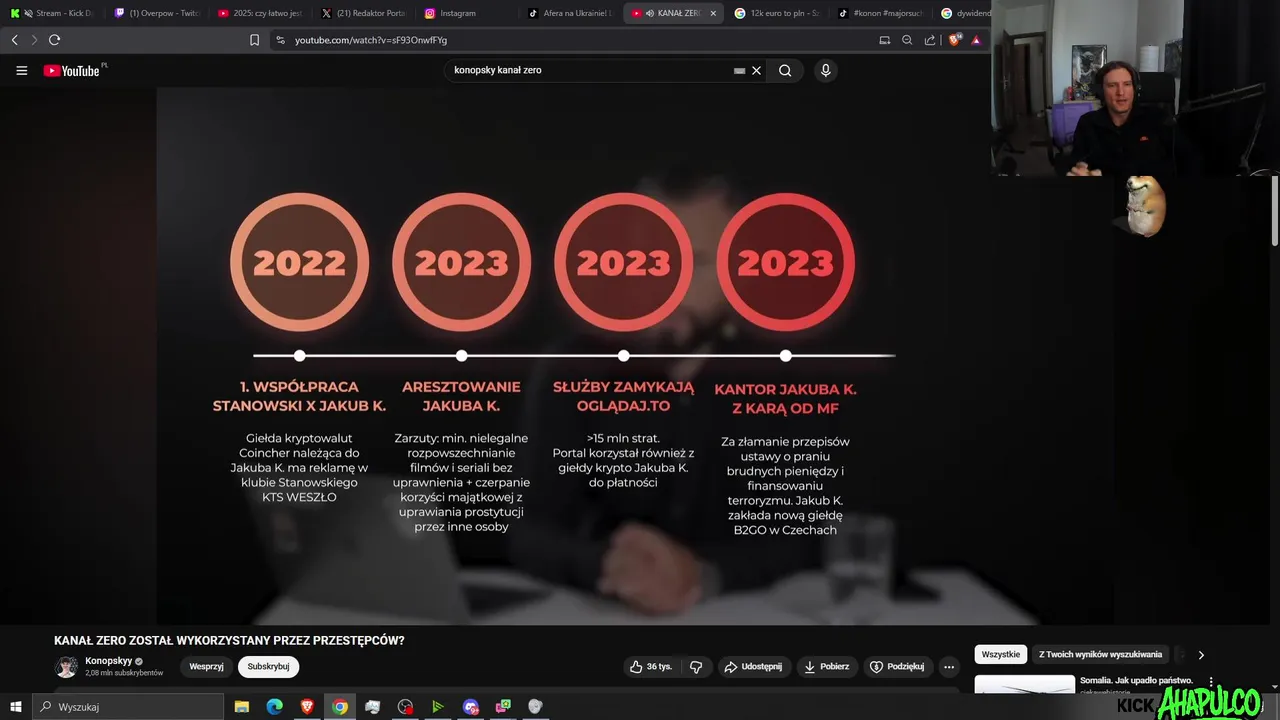The image size is (1280, 720).
Task: Open the 'dywidend' Google tab
Action: click(964, 13)
